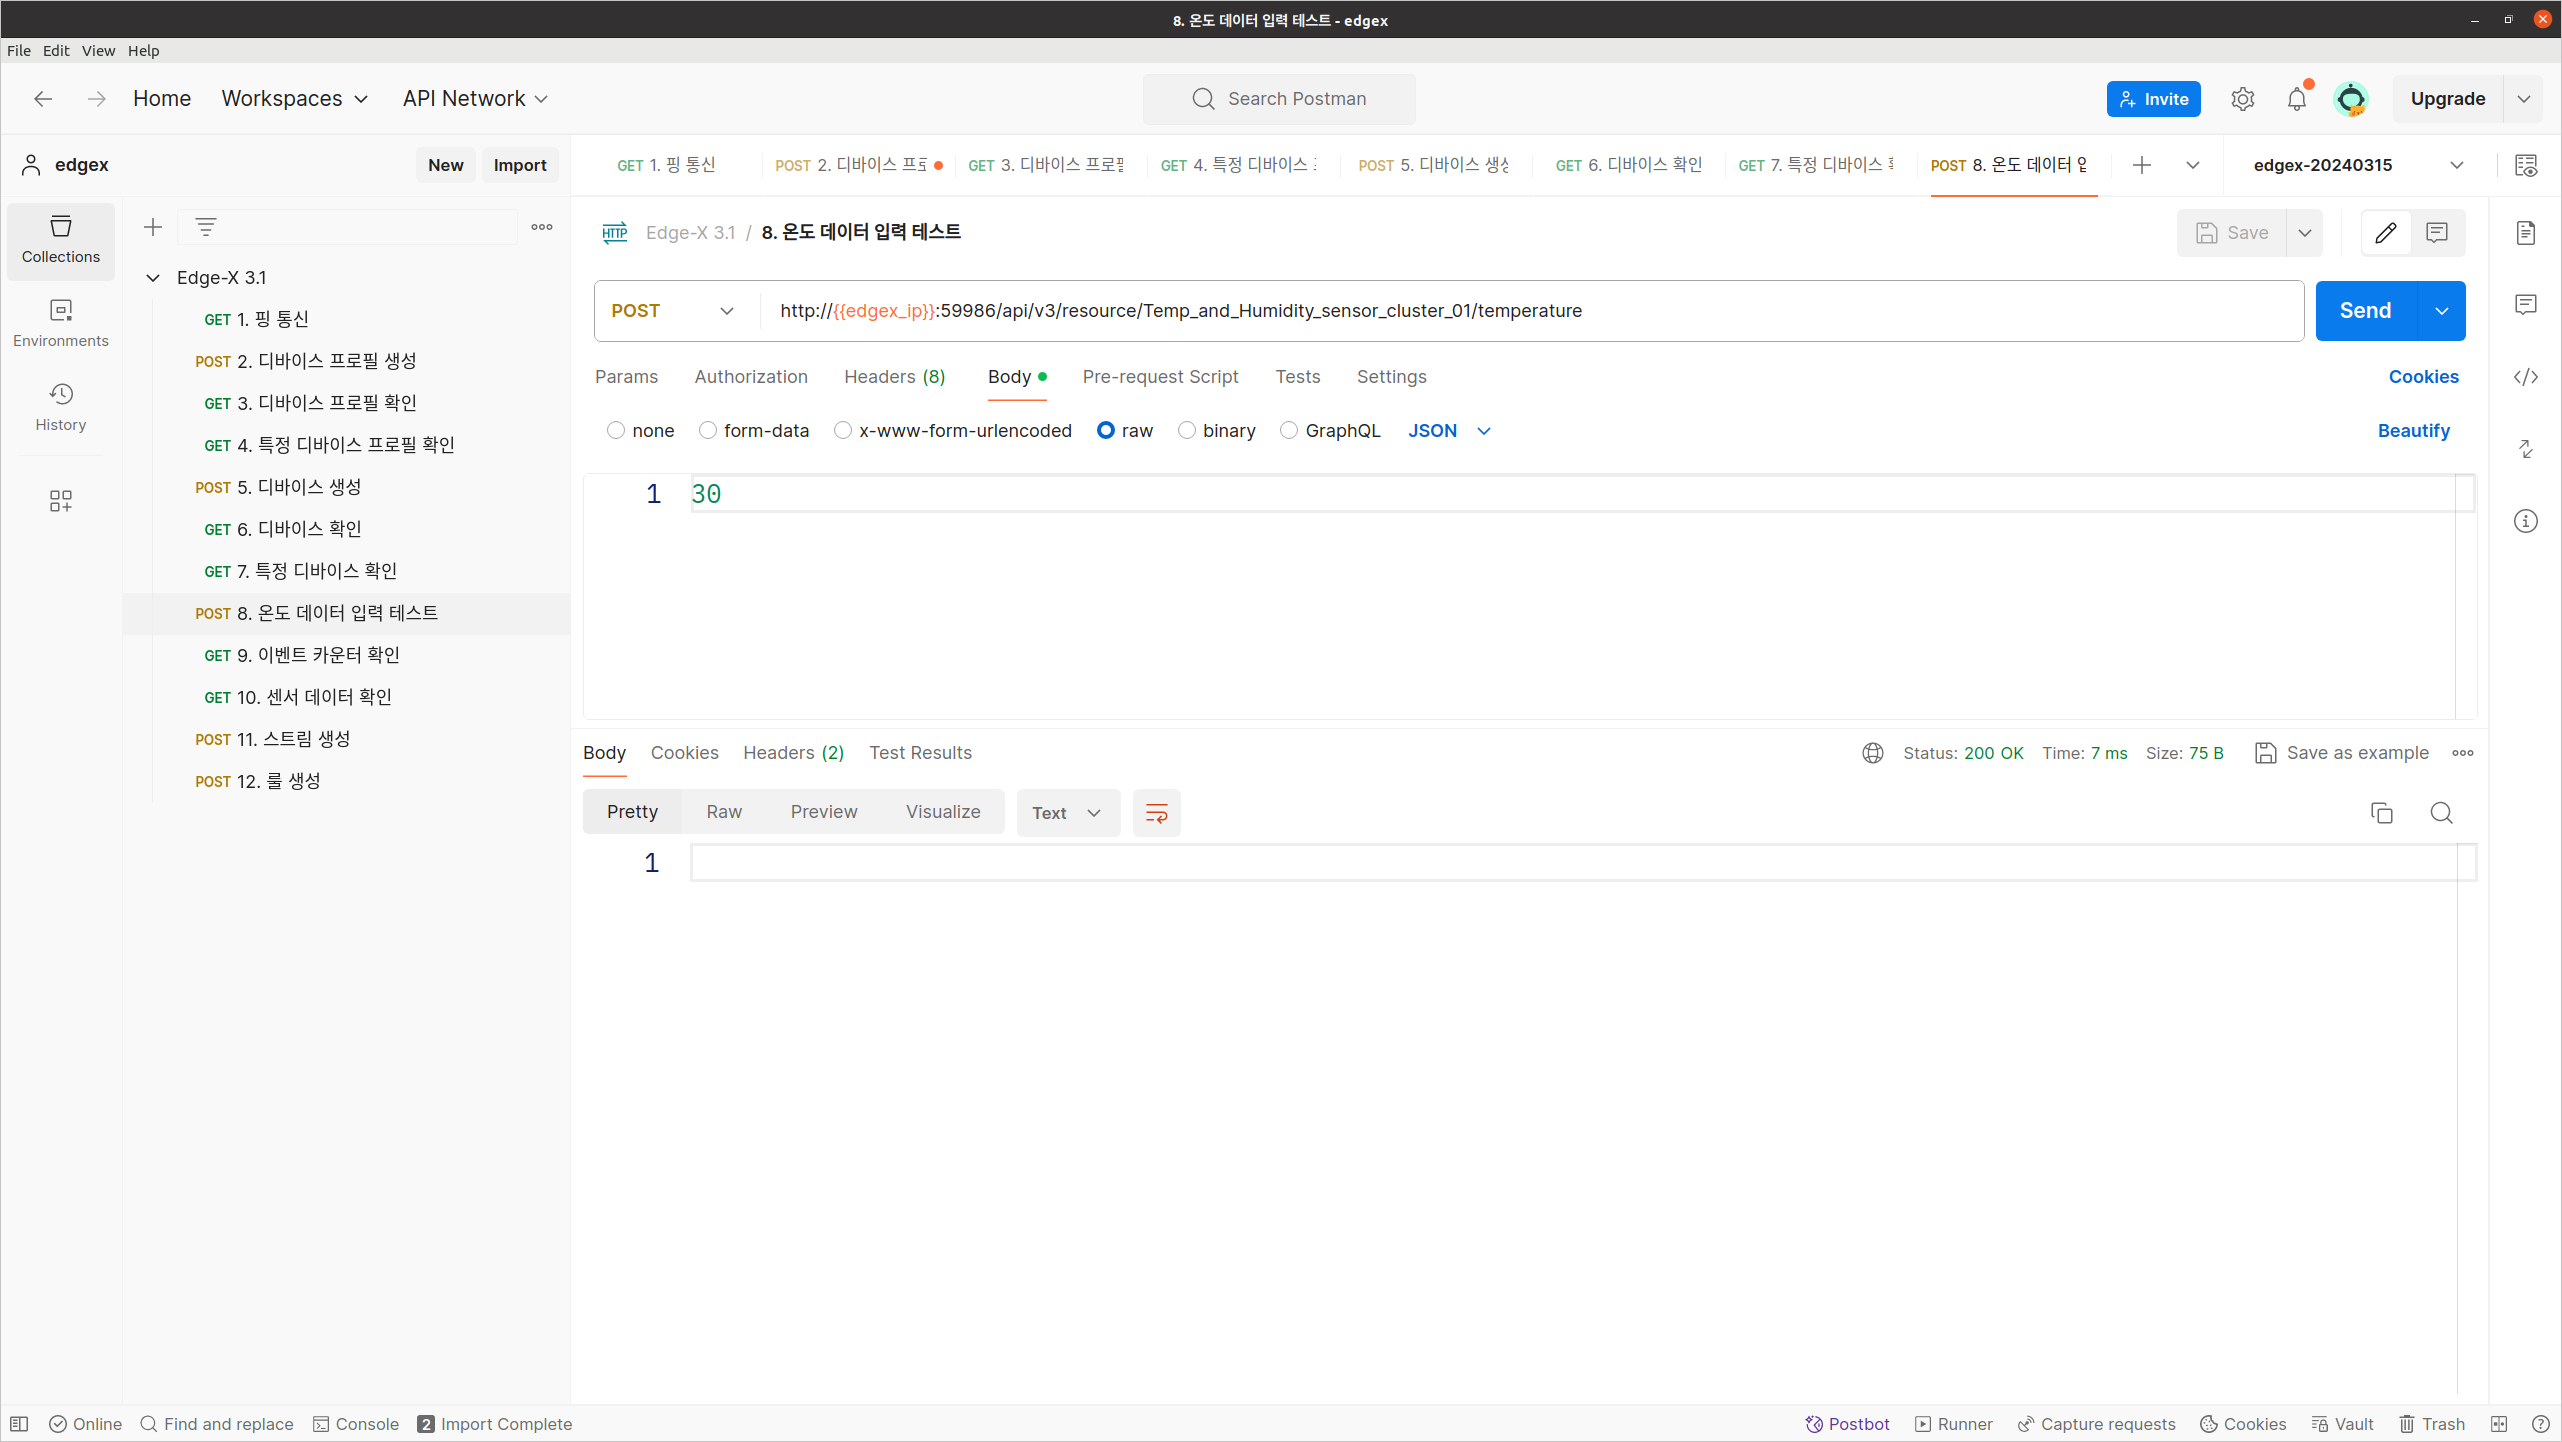The height and width of the screenshot is (1442, 2562).
Task: Toggle the sidebar via bottom-left status bar icon
Action: click(19, 1424)
